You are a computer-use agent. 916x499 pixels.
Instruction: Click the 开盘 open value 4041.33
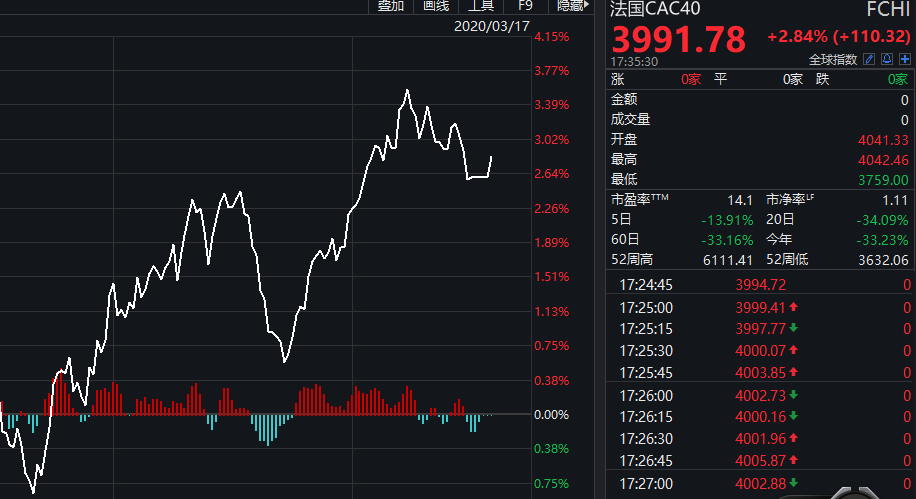[883, 140]
